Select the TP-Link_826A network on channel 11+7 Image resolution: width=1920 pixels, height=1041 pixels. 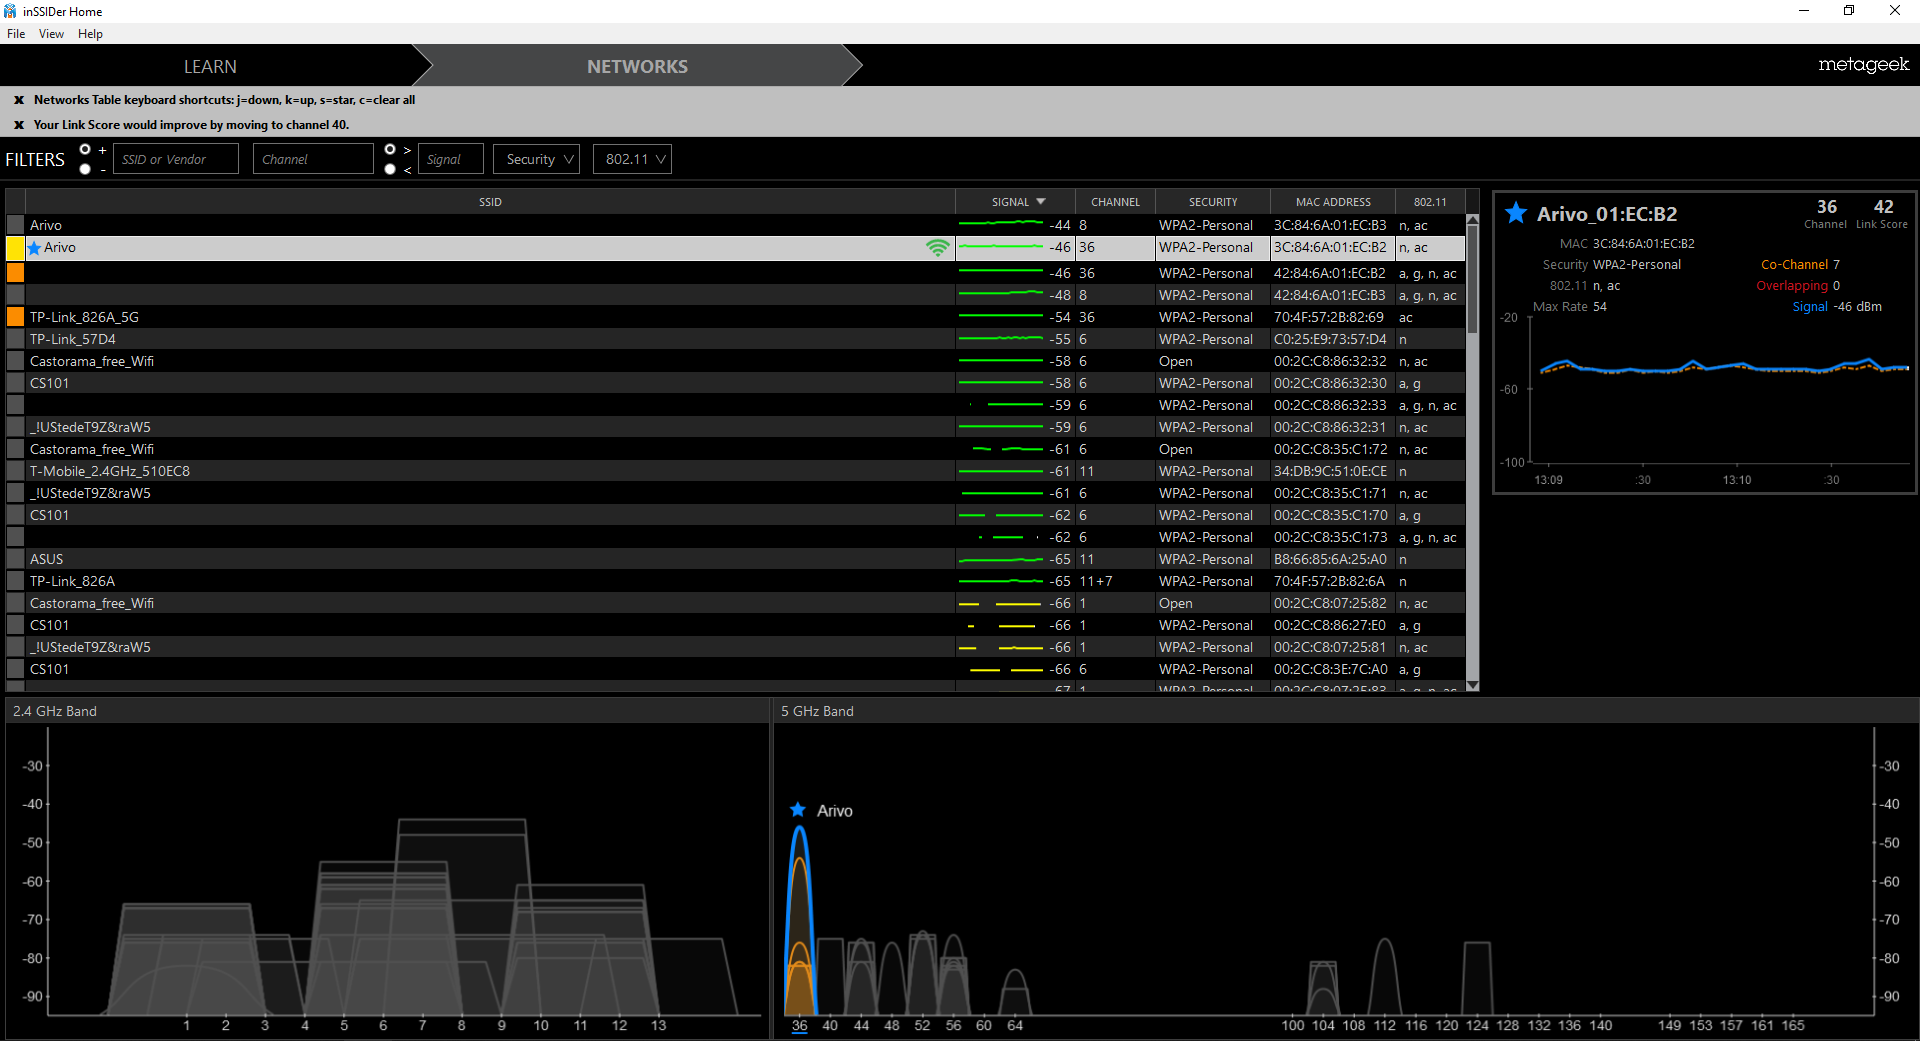pos(735,581)
